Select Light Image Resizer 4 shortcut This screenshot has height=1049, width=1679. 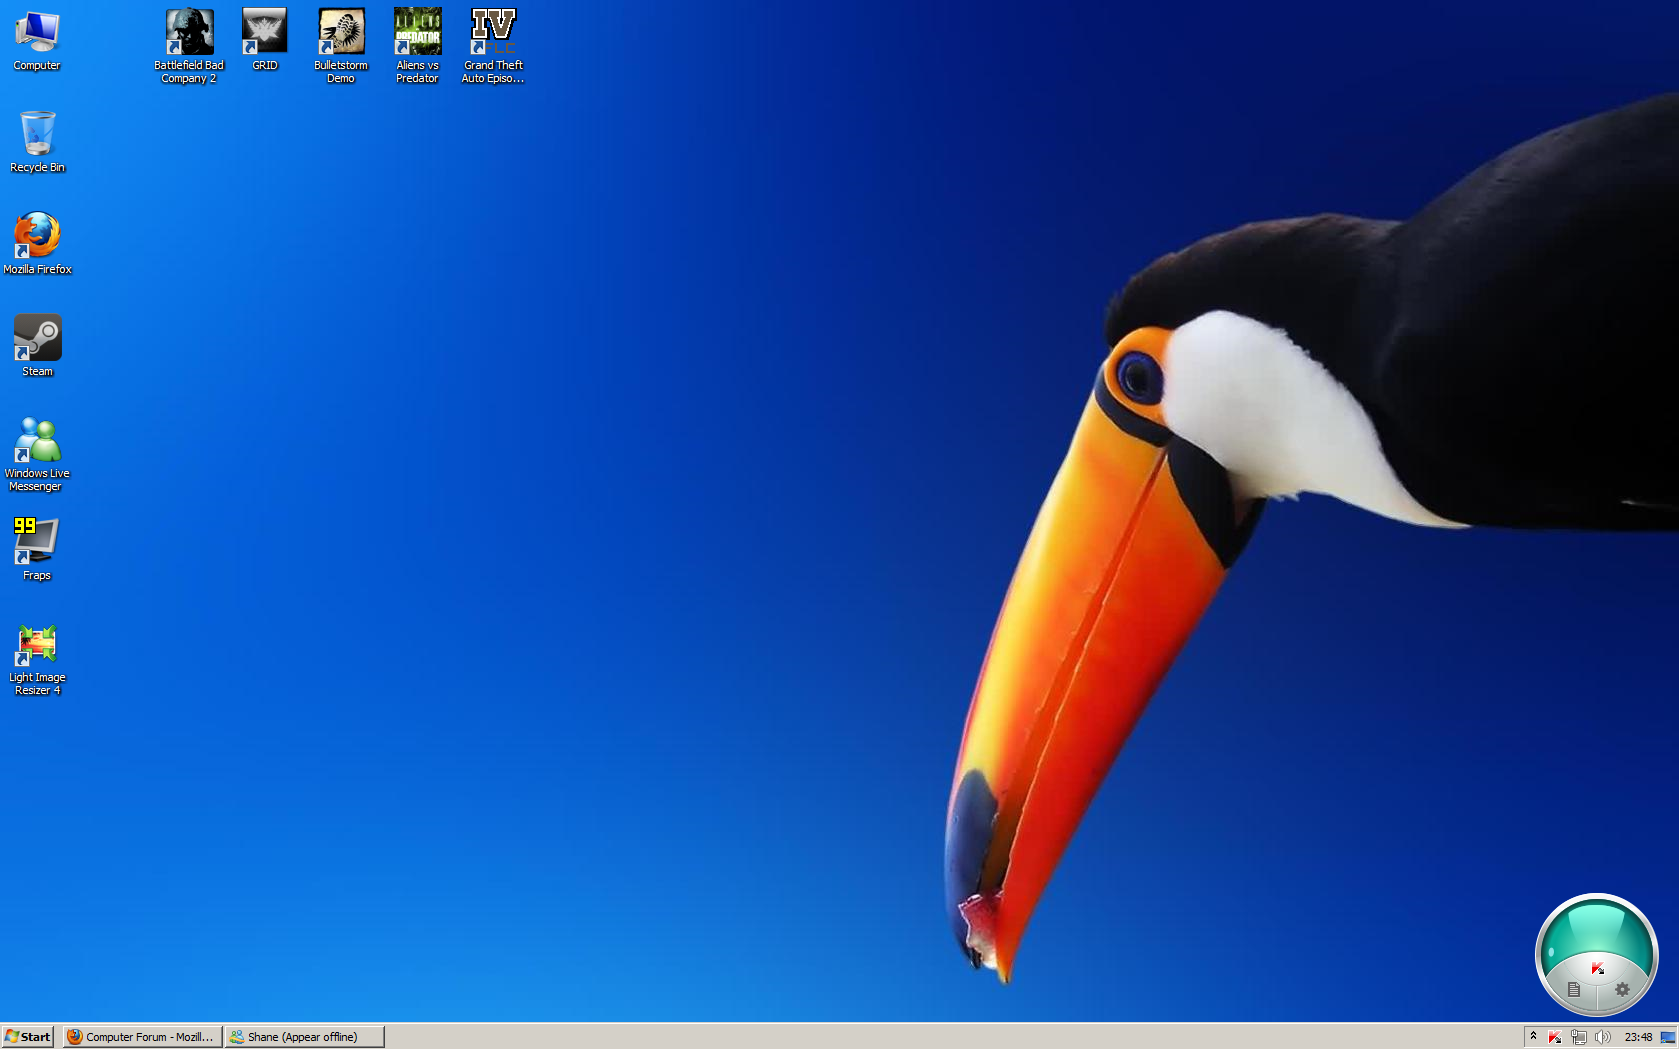click(37, 660)
